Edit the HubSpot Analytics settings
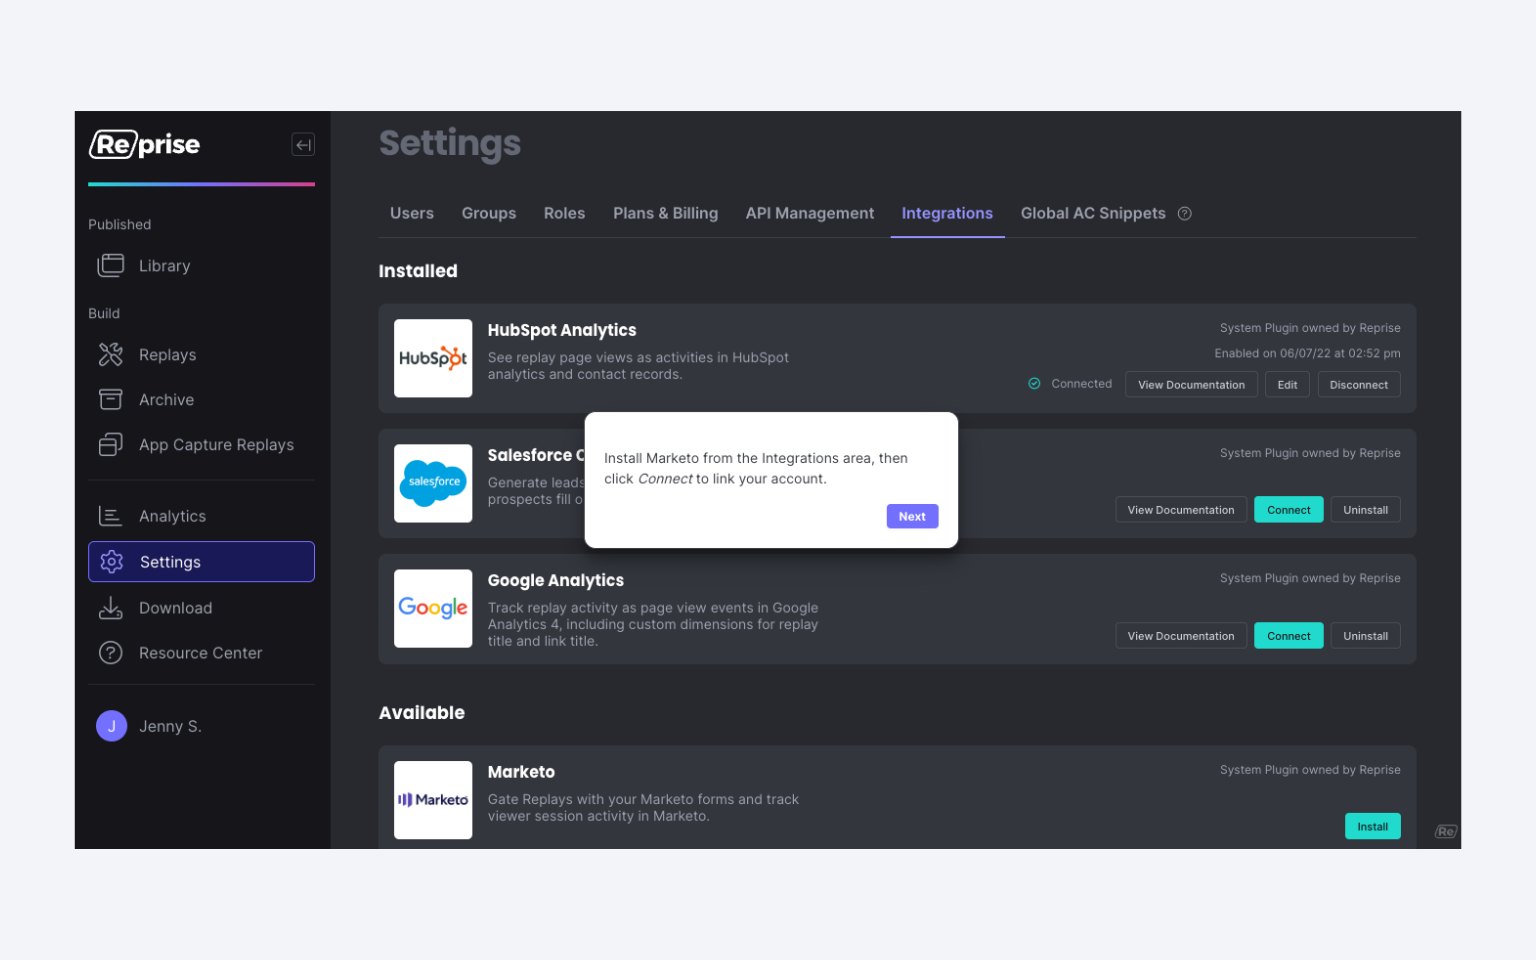The height and width of the screenshot is (960, 1536). (x=1287, y=385)
